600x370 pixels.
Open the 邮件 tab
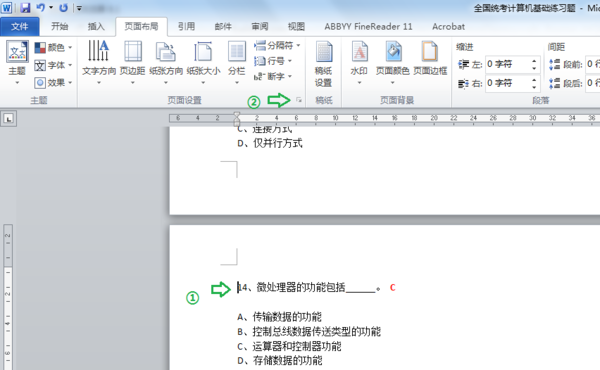coord(223,26)
